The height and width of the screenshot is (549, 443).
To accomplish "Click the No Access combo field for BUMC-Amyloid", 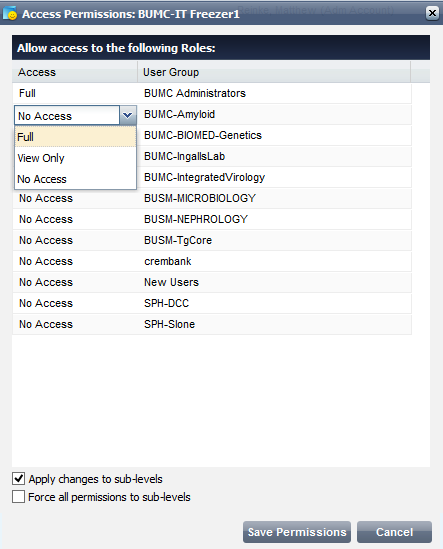I will (x=67, y=115).
